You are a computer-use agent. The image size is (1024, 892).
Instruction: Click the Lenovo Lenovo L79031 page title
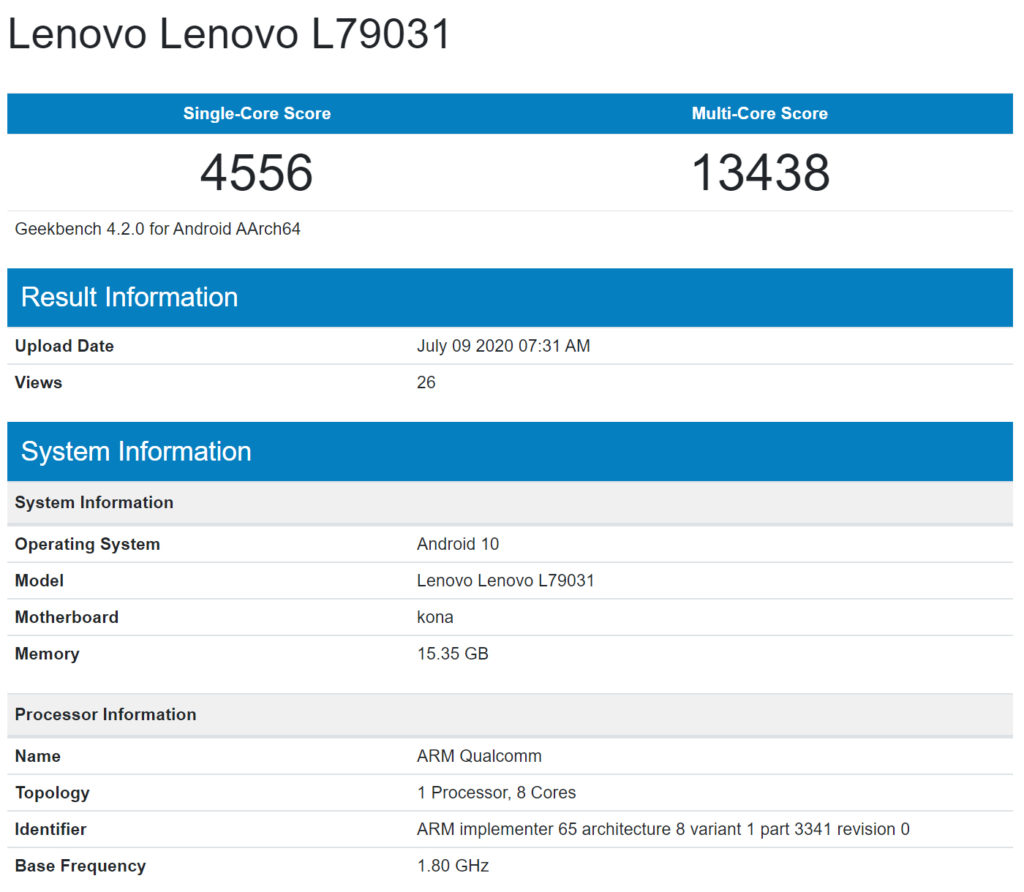click(x=229, y=35)
